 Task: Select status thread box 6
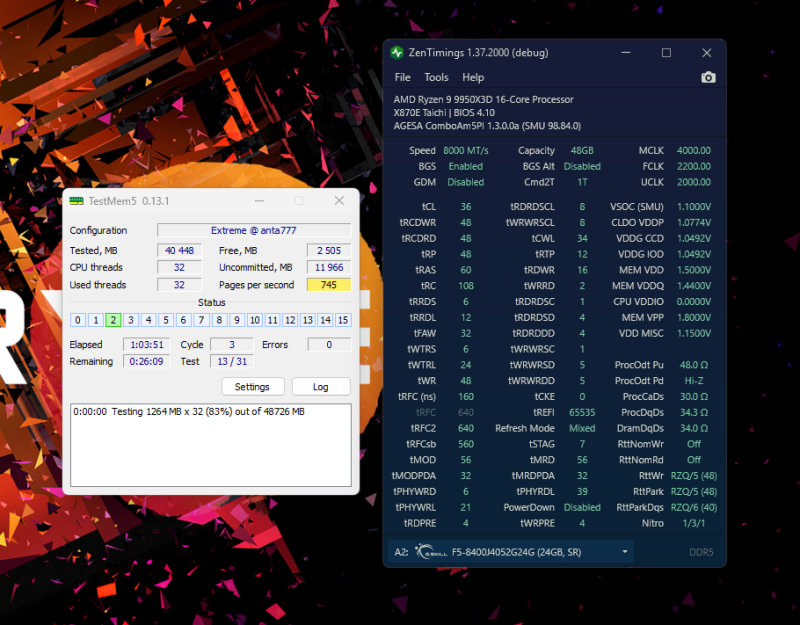coord(184,320)
